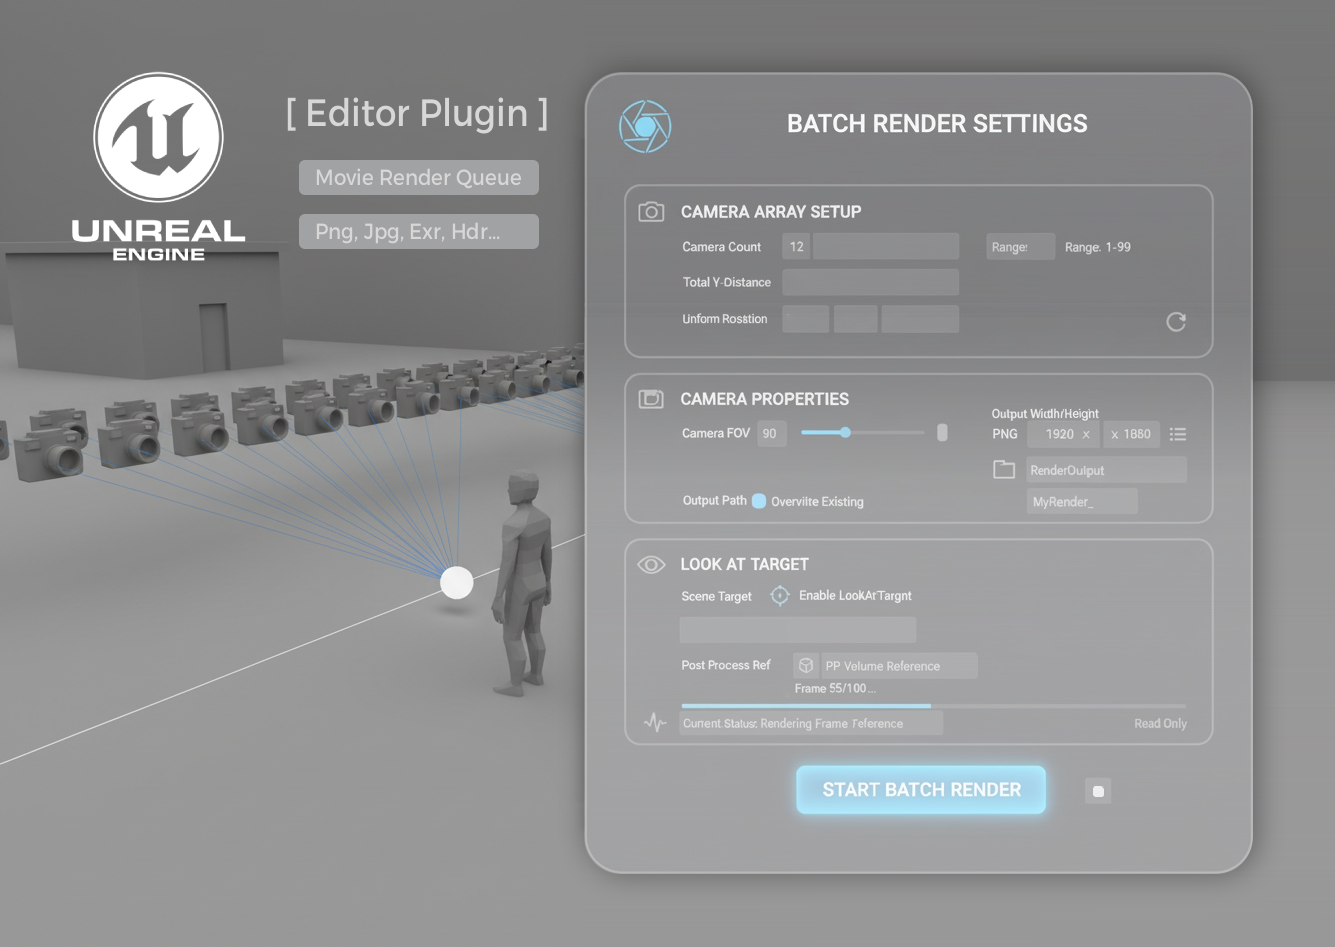Click the RenderOutput folder path field
Image resolution: width=1335 pixels, height=947 pixels.
(x=1106, y=470)
